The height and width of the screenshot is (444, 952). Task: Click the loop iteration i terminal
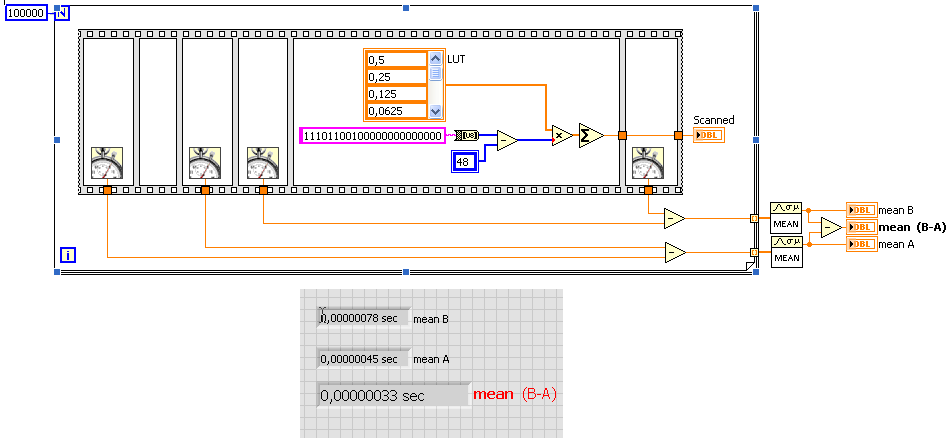(x=68, y=255)
